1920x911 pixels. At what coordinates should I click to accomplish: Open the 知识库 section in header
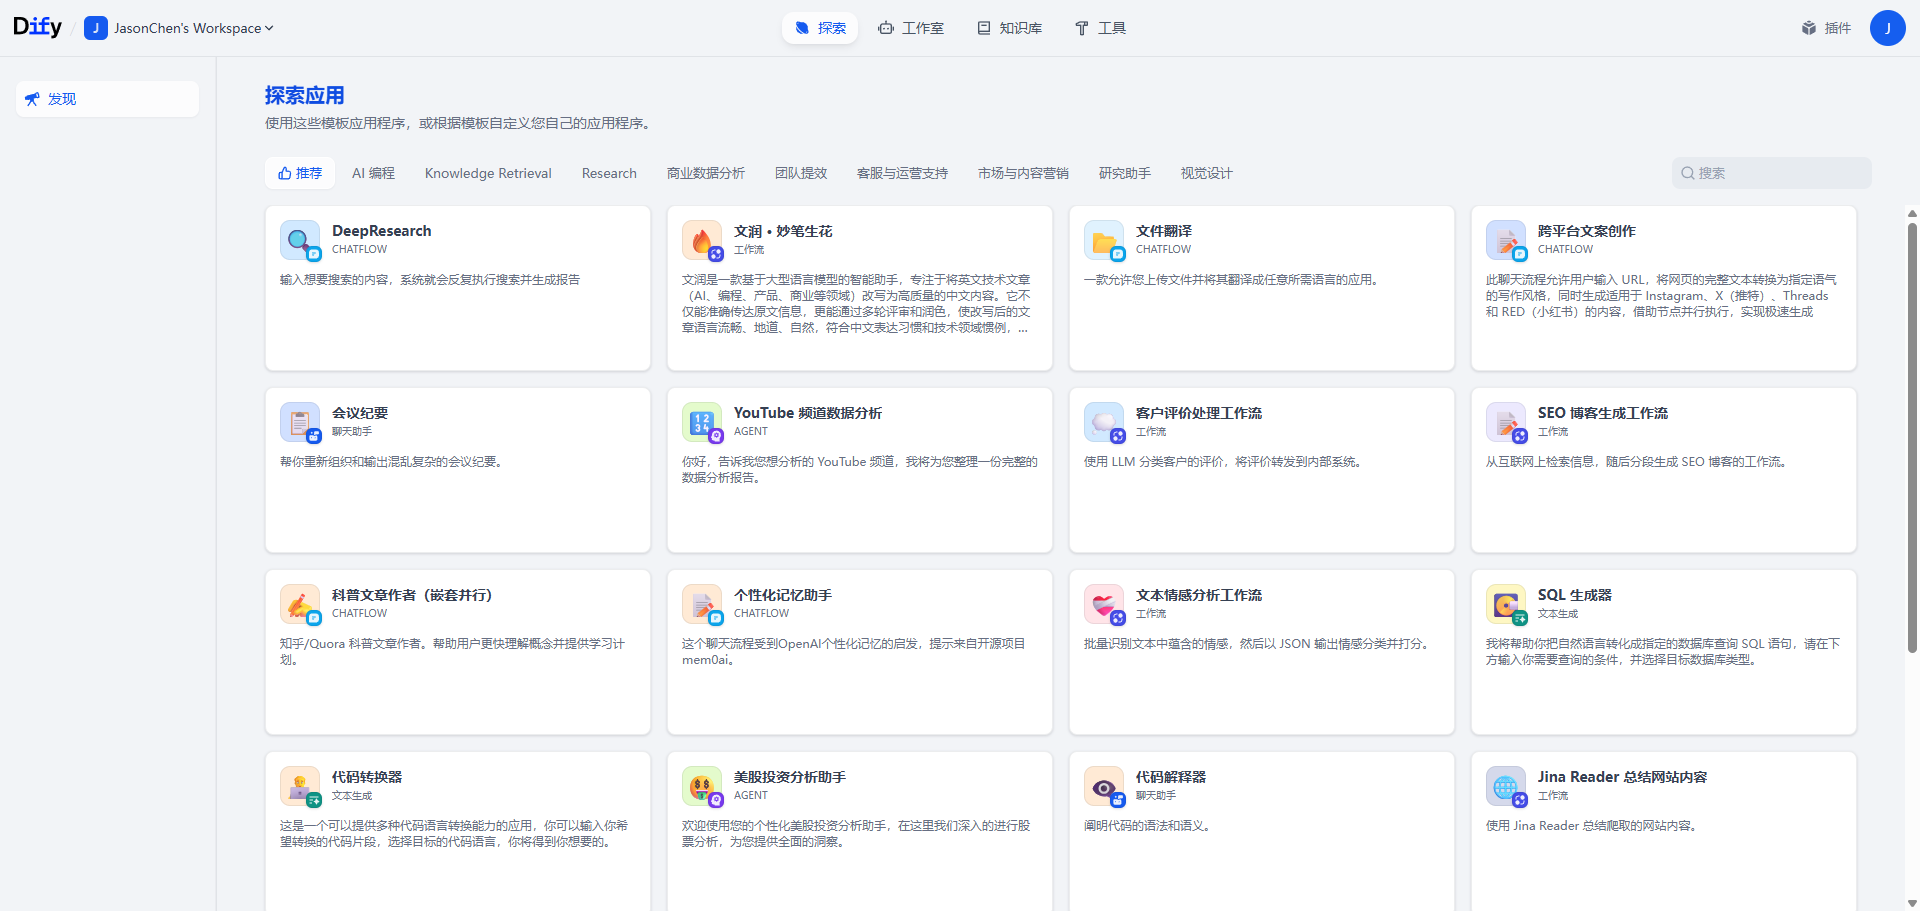tap(1009, 28)
